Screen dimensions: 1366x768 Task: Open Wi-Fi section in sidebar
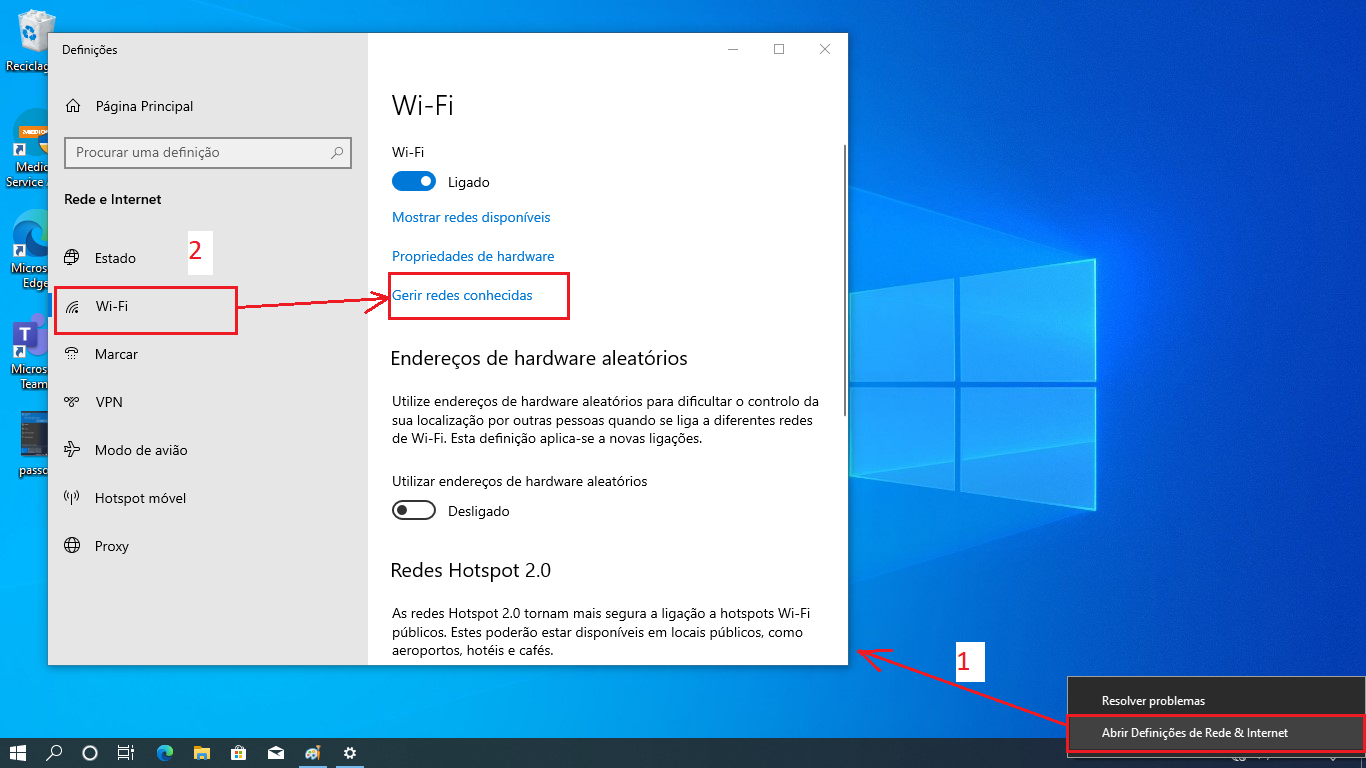pyautogui.click(x=111, y=306)
